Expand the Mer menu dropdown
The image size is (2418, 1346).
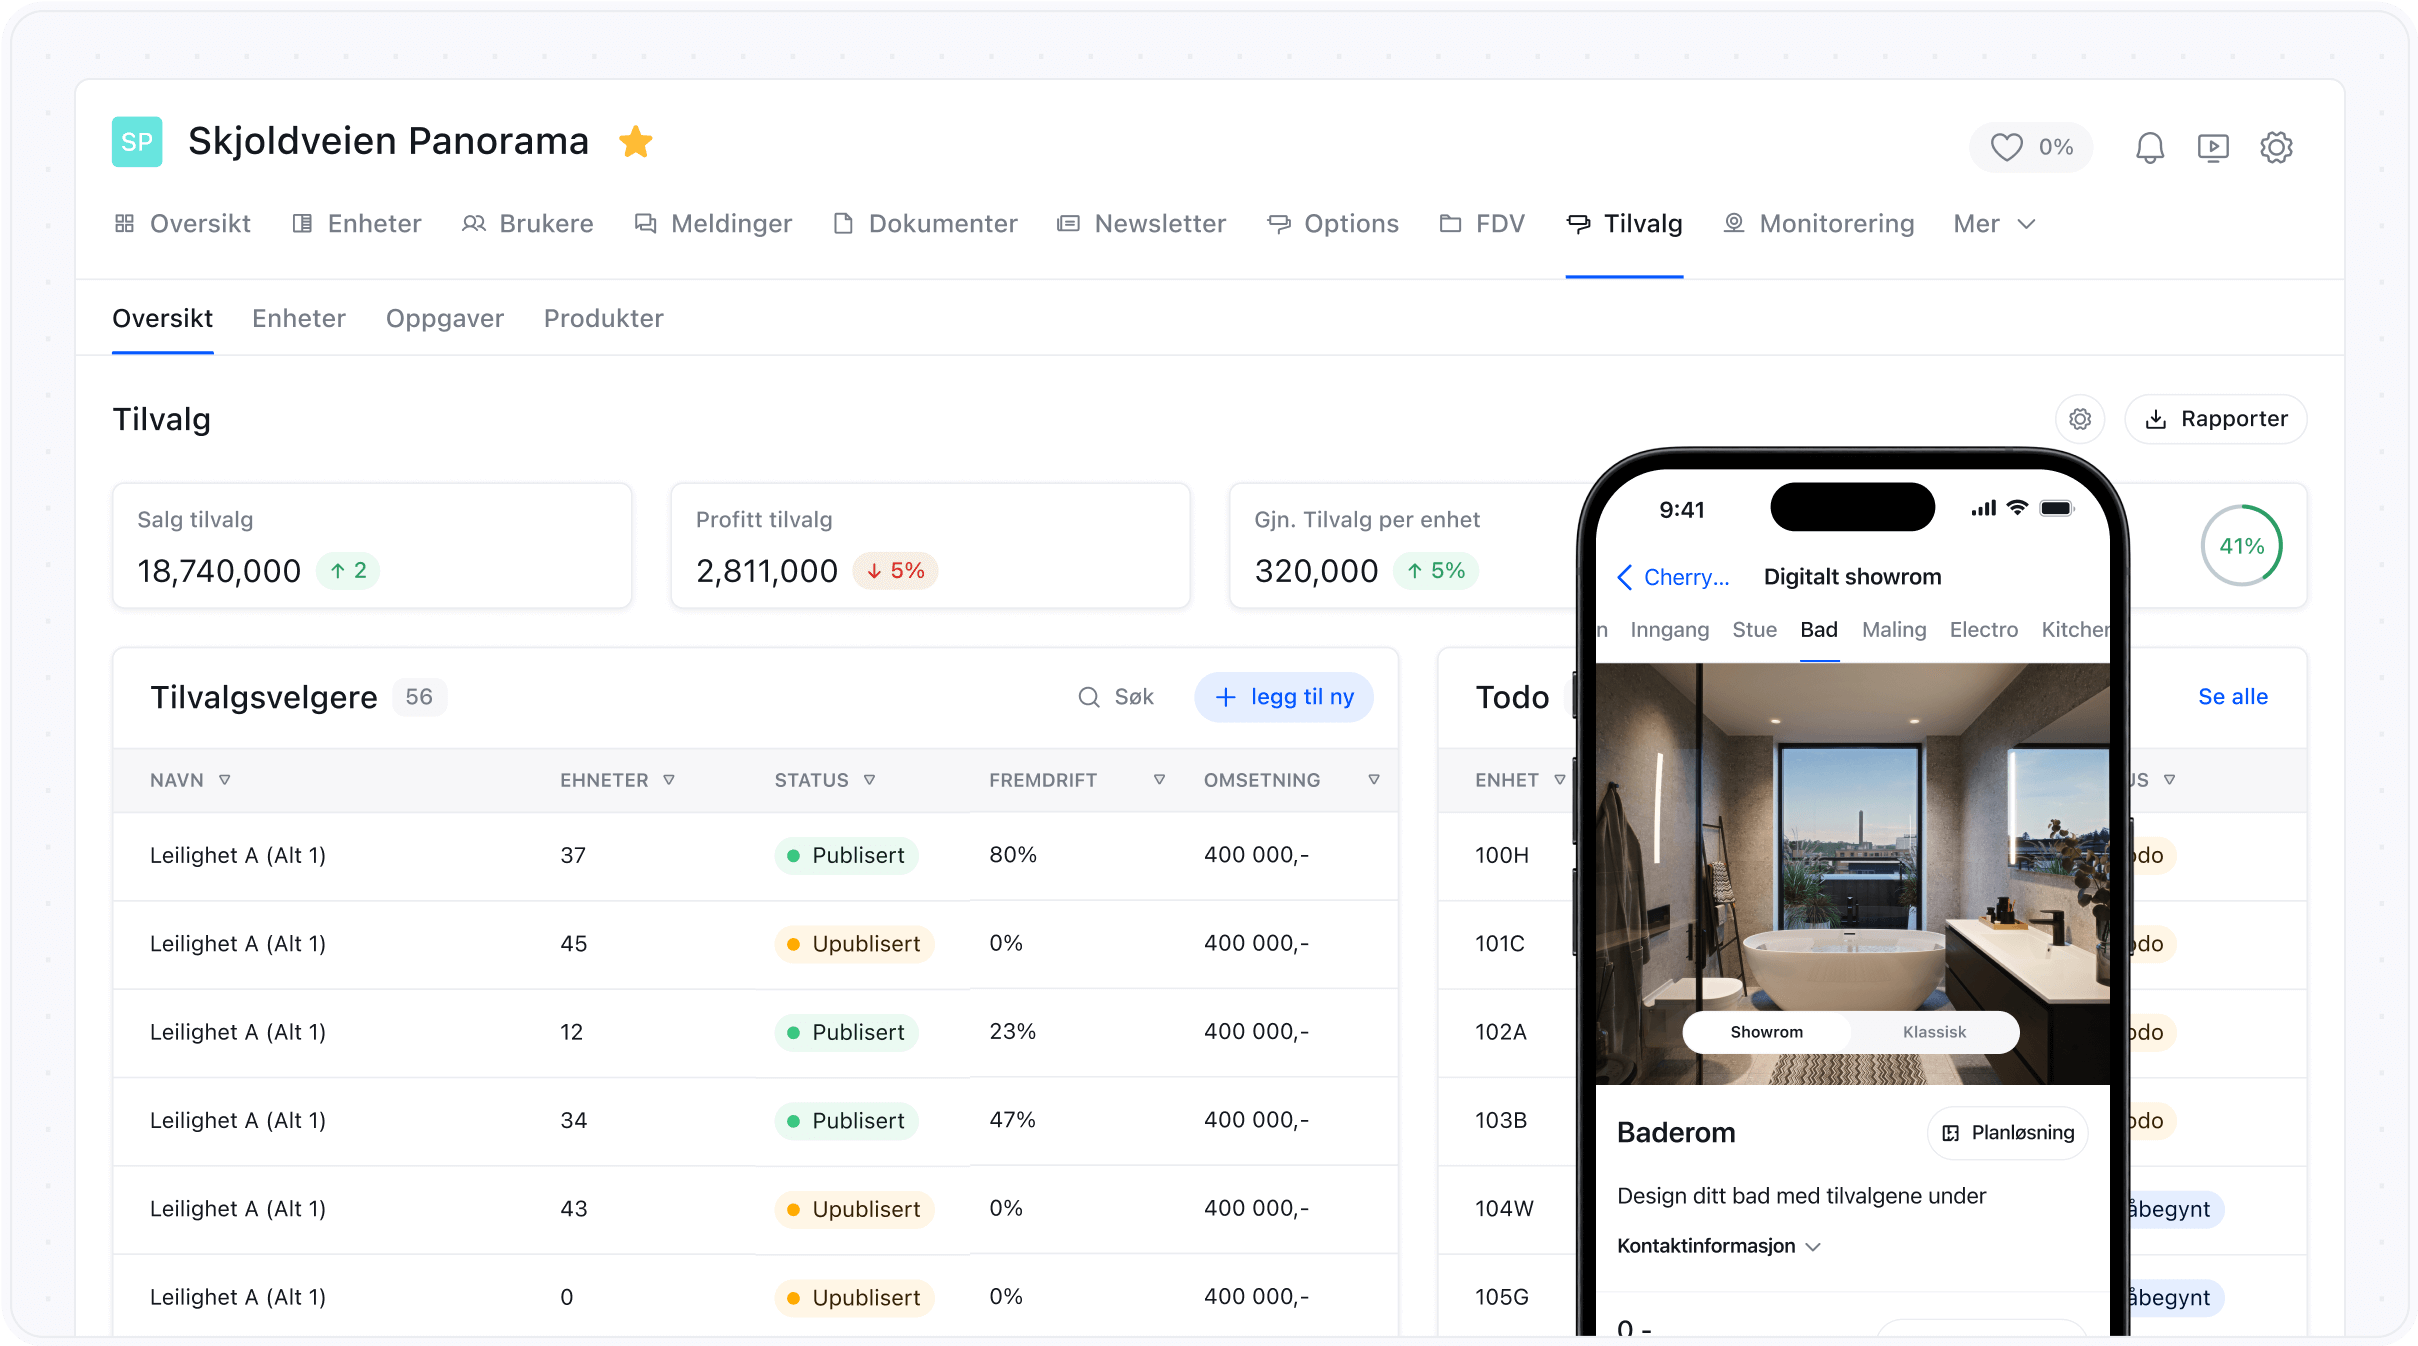pos(1994,224)
